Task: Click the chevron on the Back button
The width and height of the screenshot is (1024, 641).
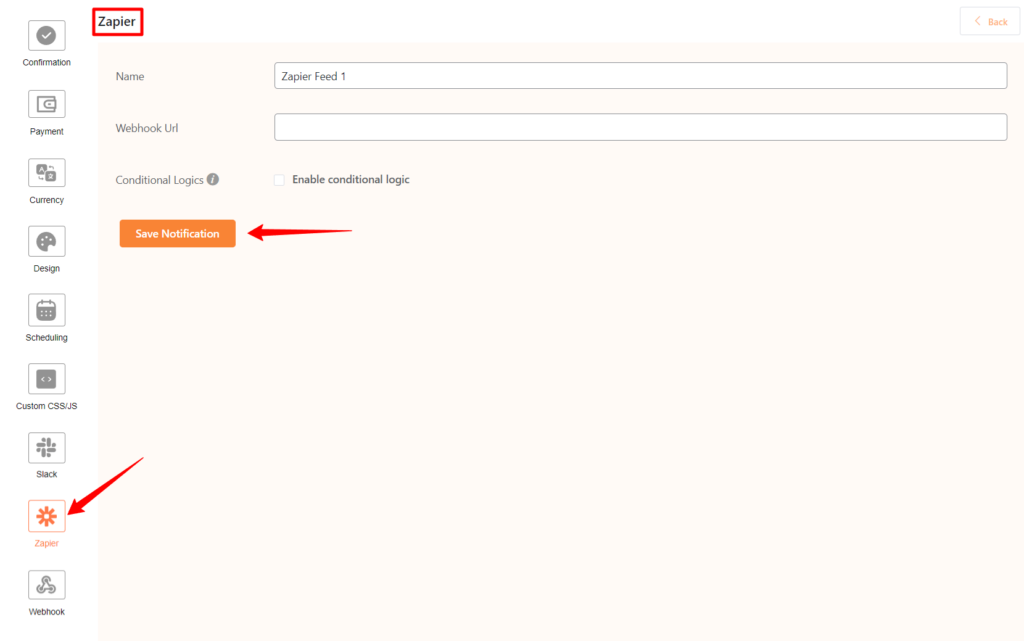Action: [977, 21]
